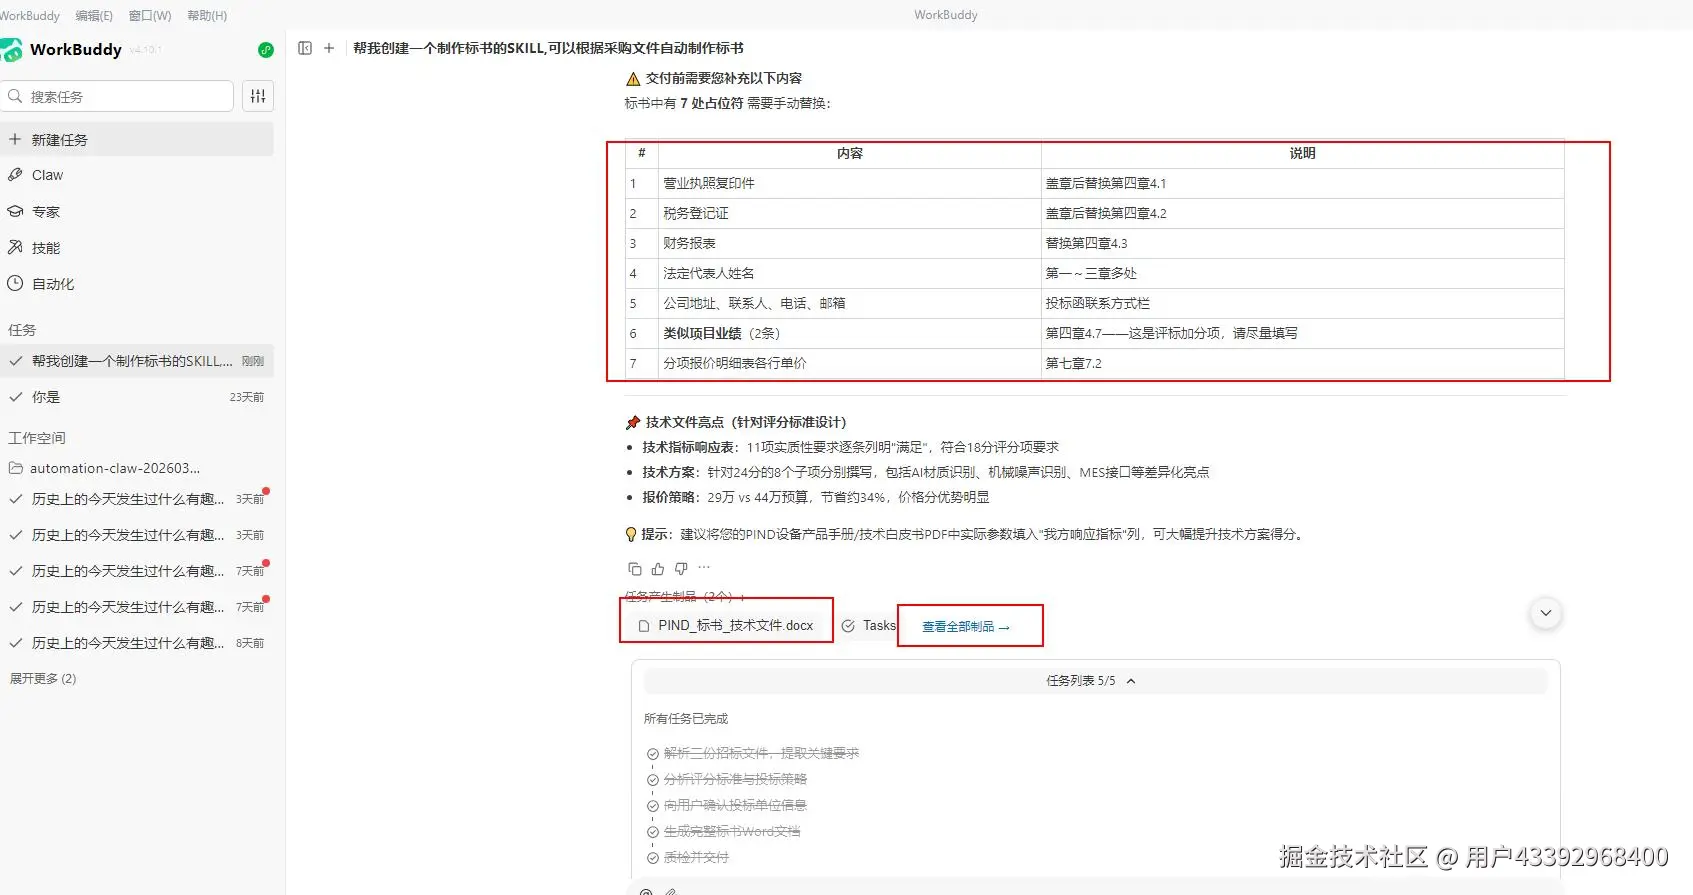Open the three-dot more options under the response
1693x895 pixels.
pos(704,568)
